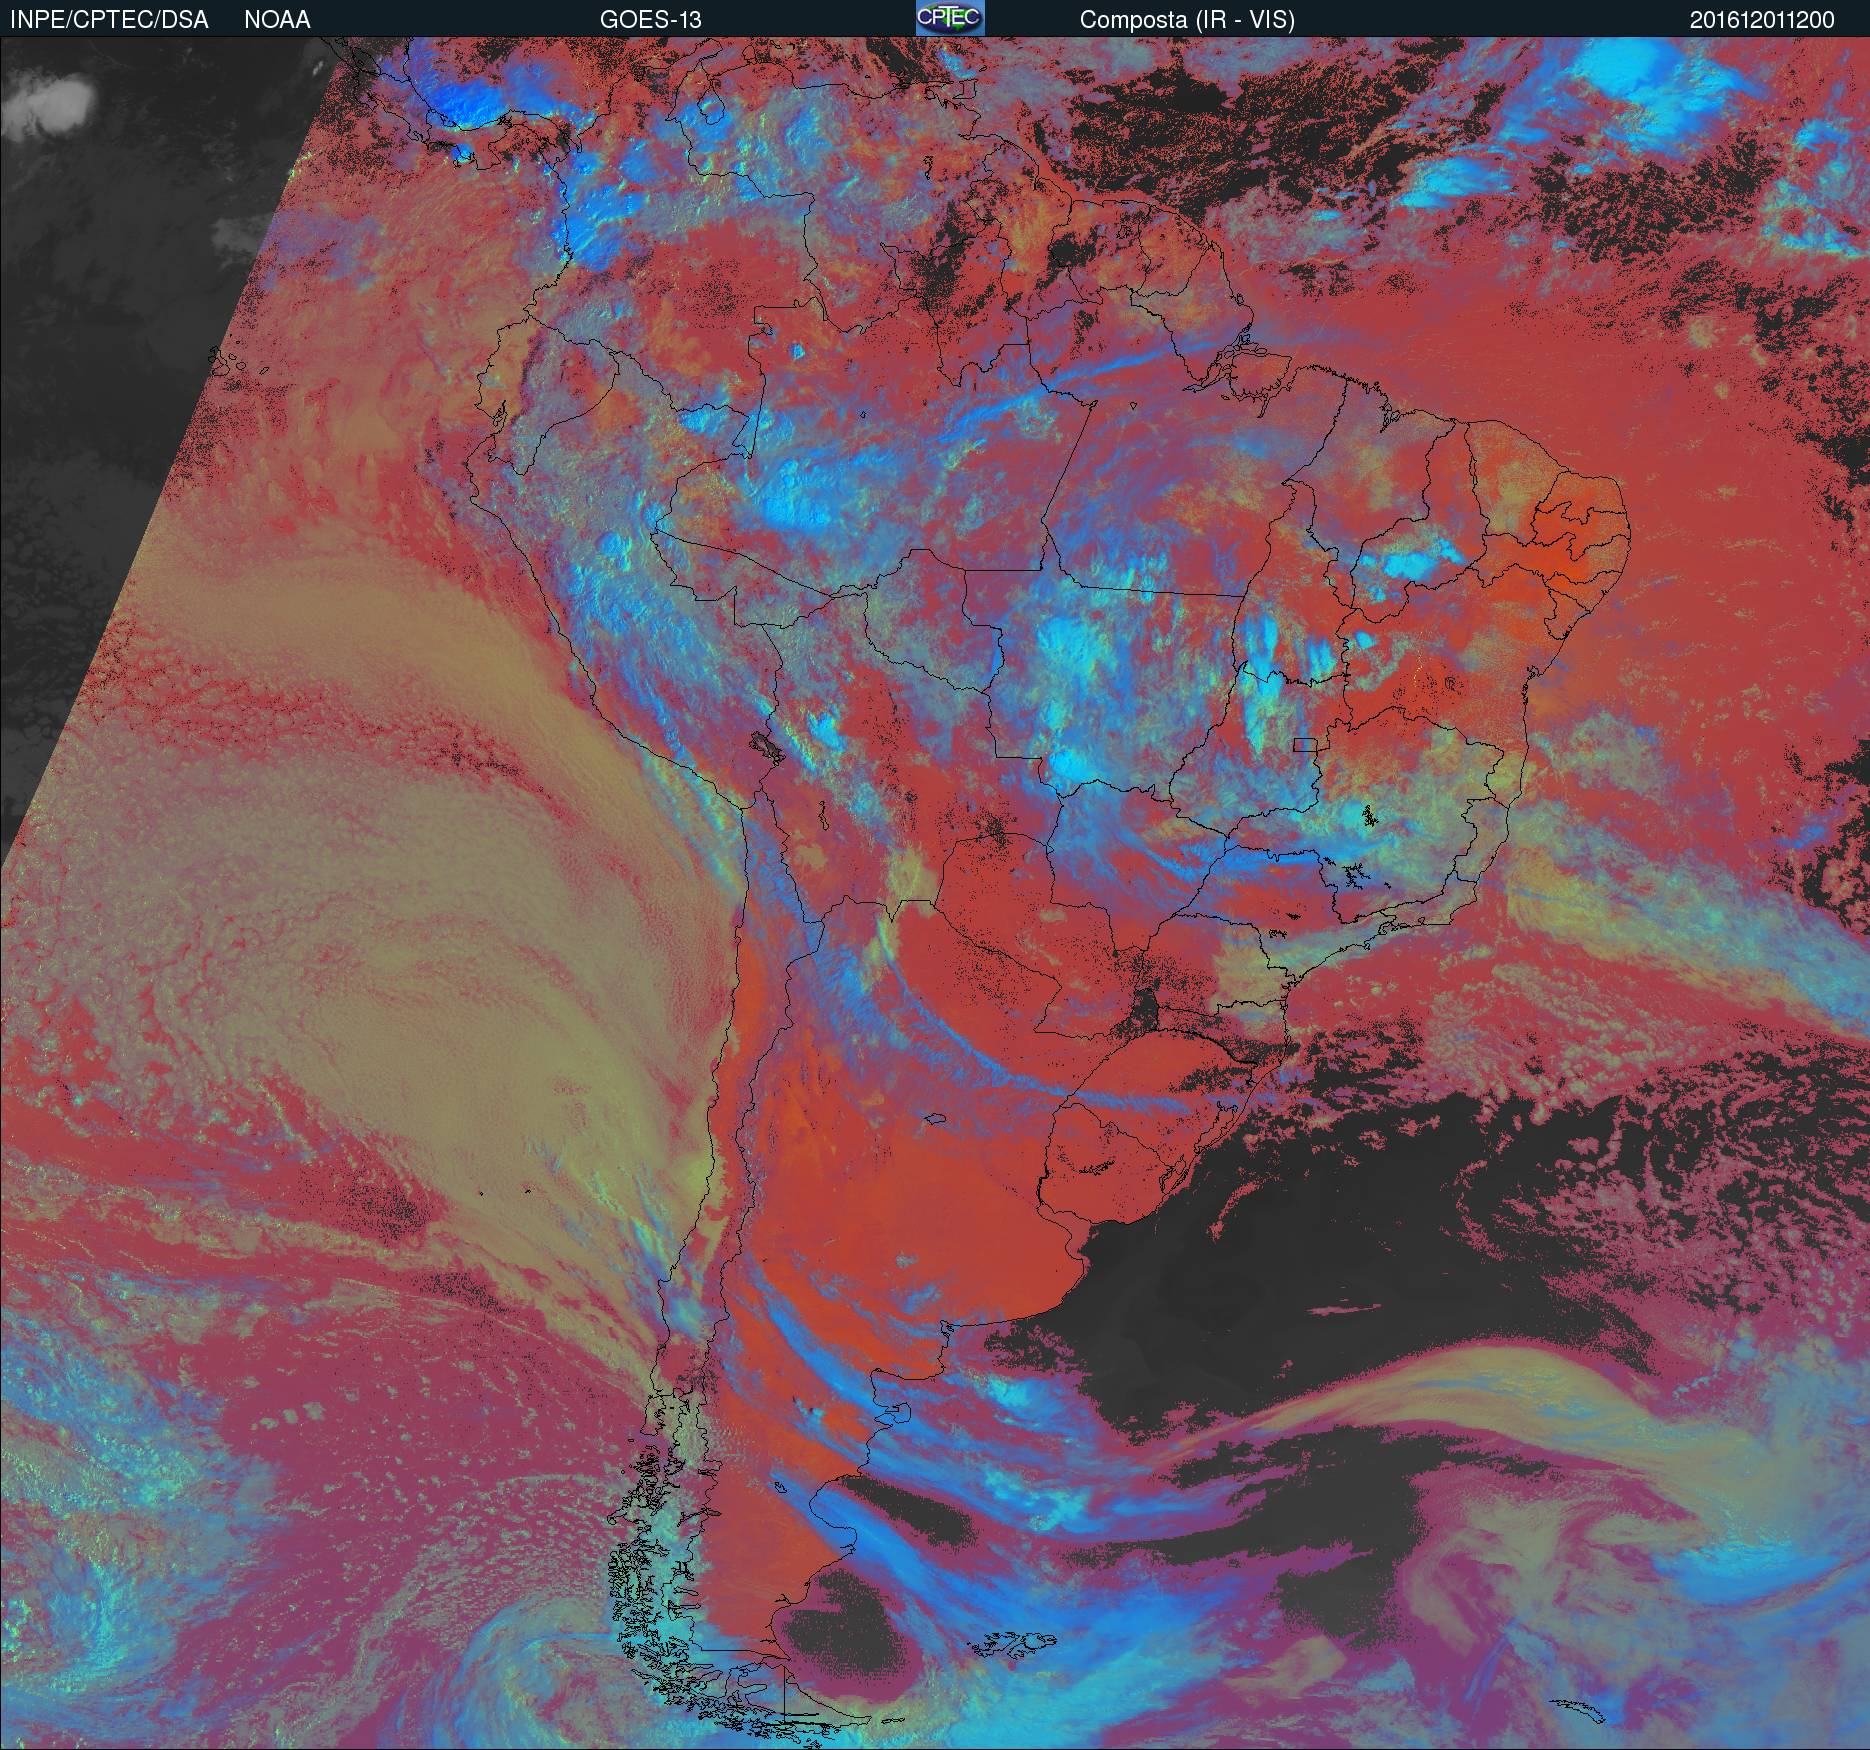Click the NOAA label in the header
The image size is (1870, 1750).
[x=277, y=19]
